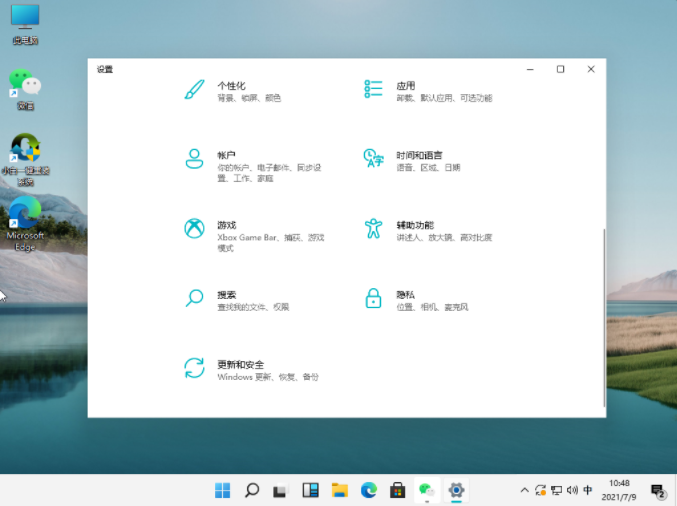677x506 pixels.
Task: Open the 隐私 (Privacy) lock settings
Action: (x=405, y=299)
